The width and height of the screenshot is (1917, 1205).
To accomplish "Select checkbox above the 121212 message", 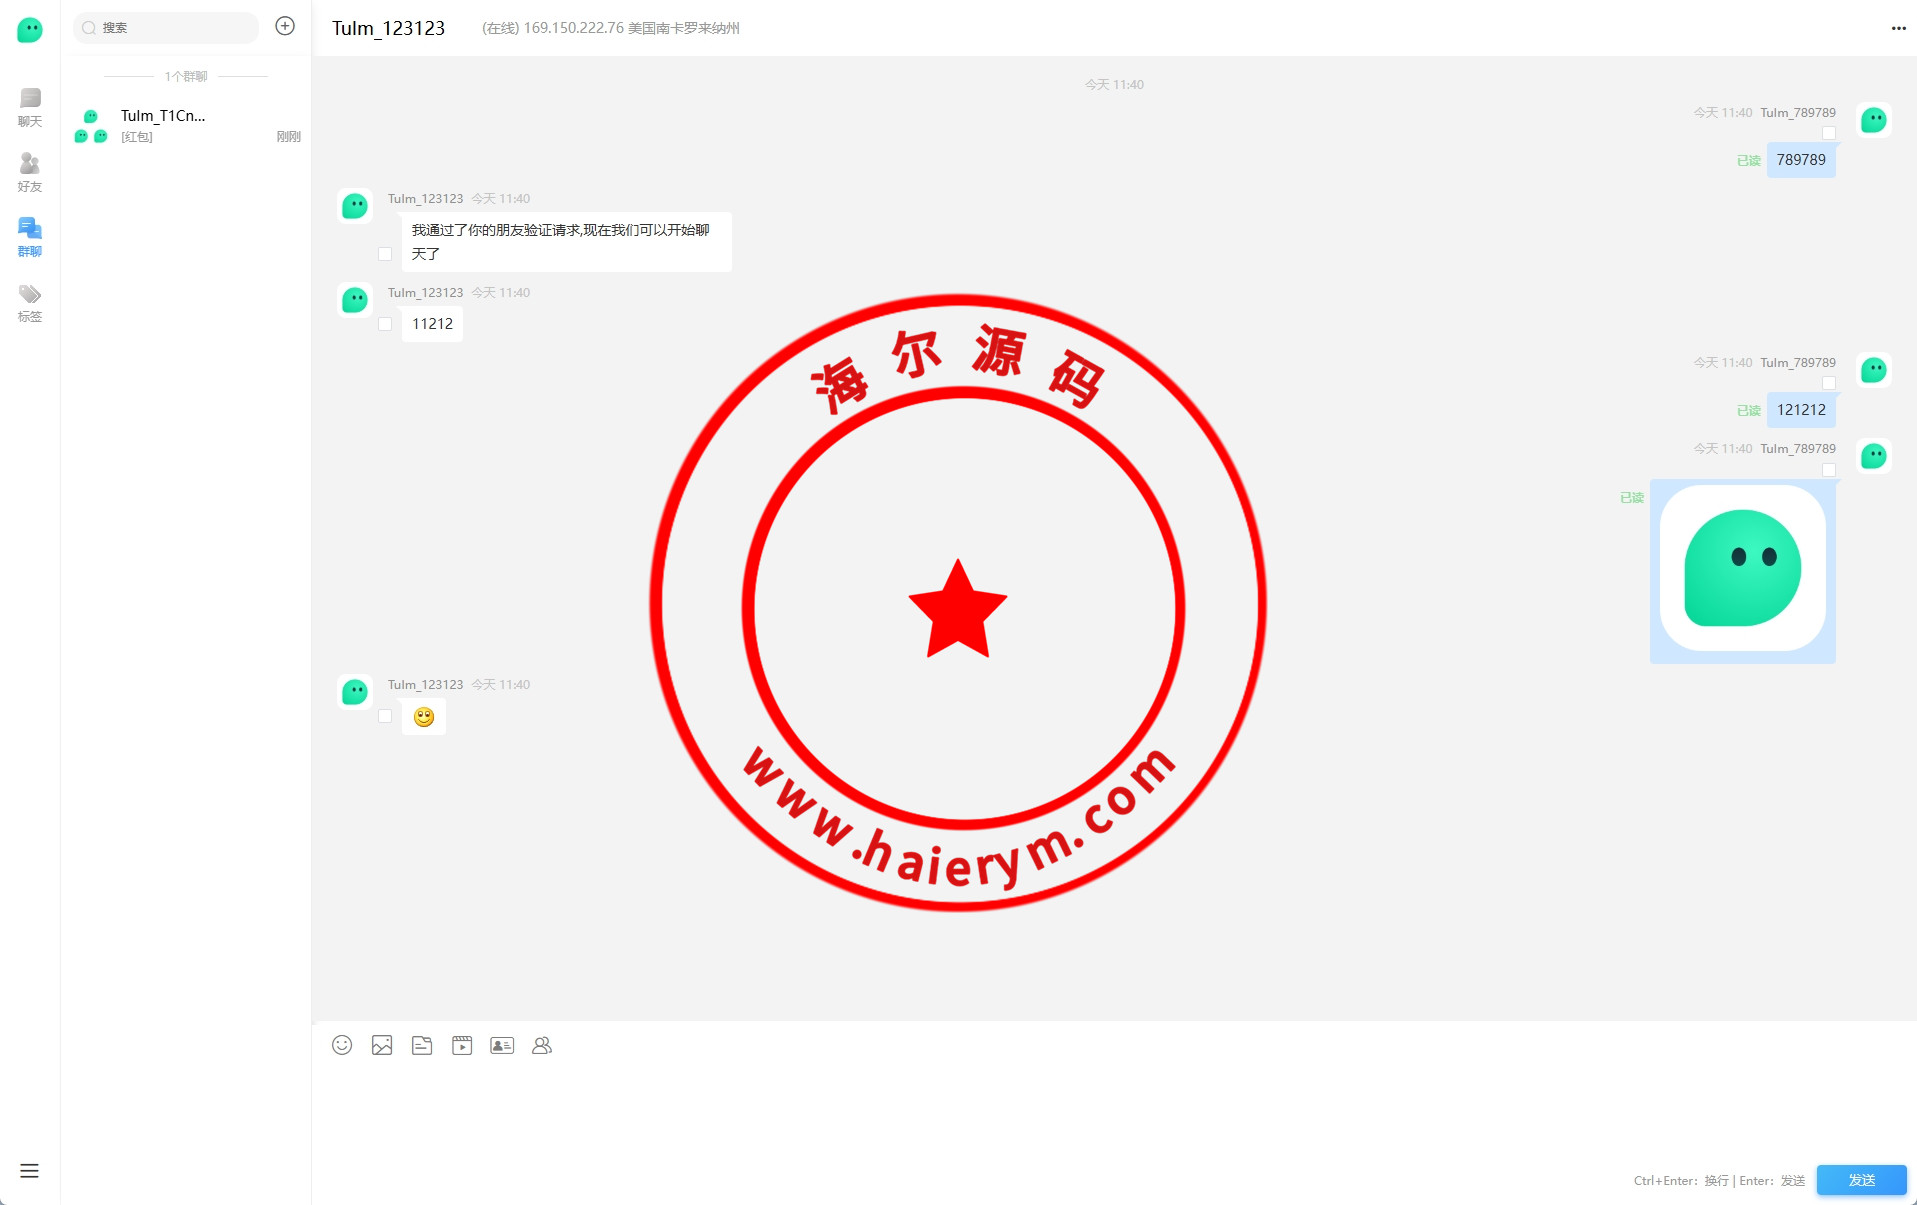I will click(x=1829, y=383).
